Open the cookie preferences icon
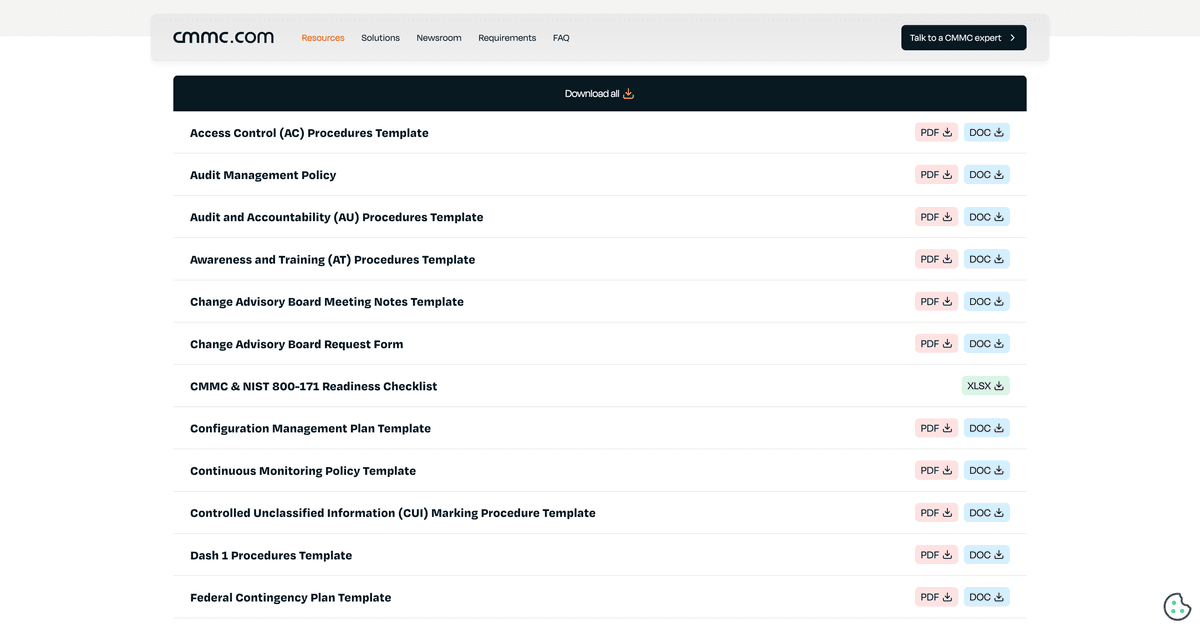This screenshot has height=629, width=1200. (1177, 606)
